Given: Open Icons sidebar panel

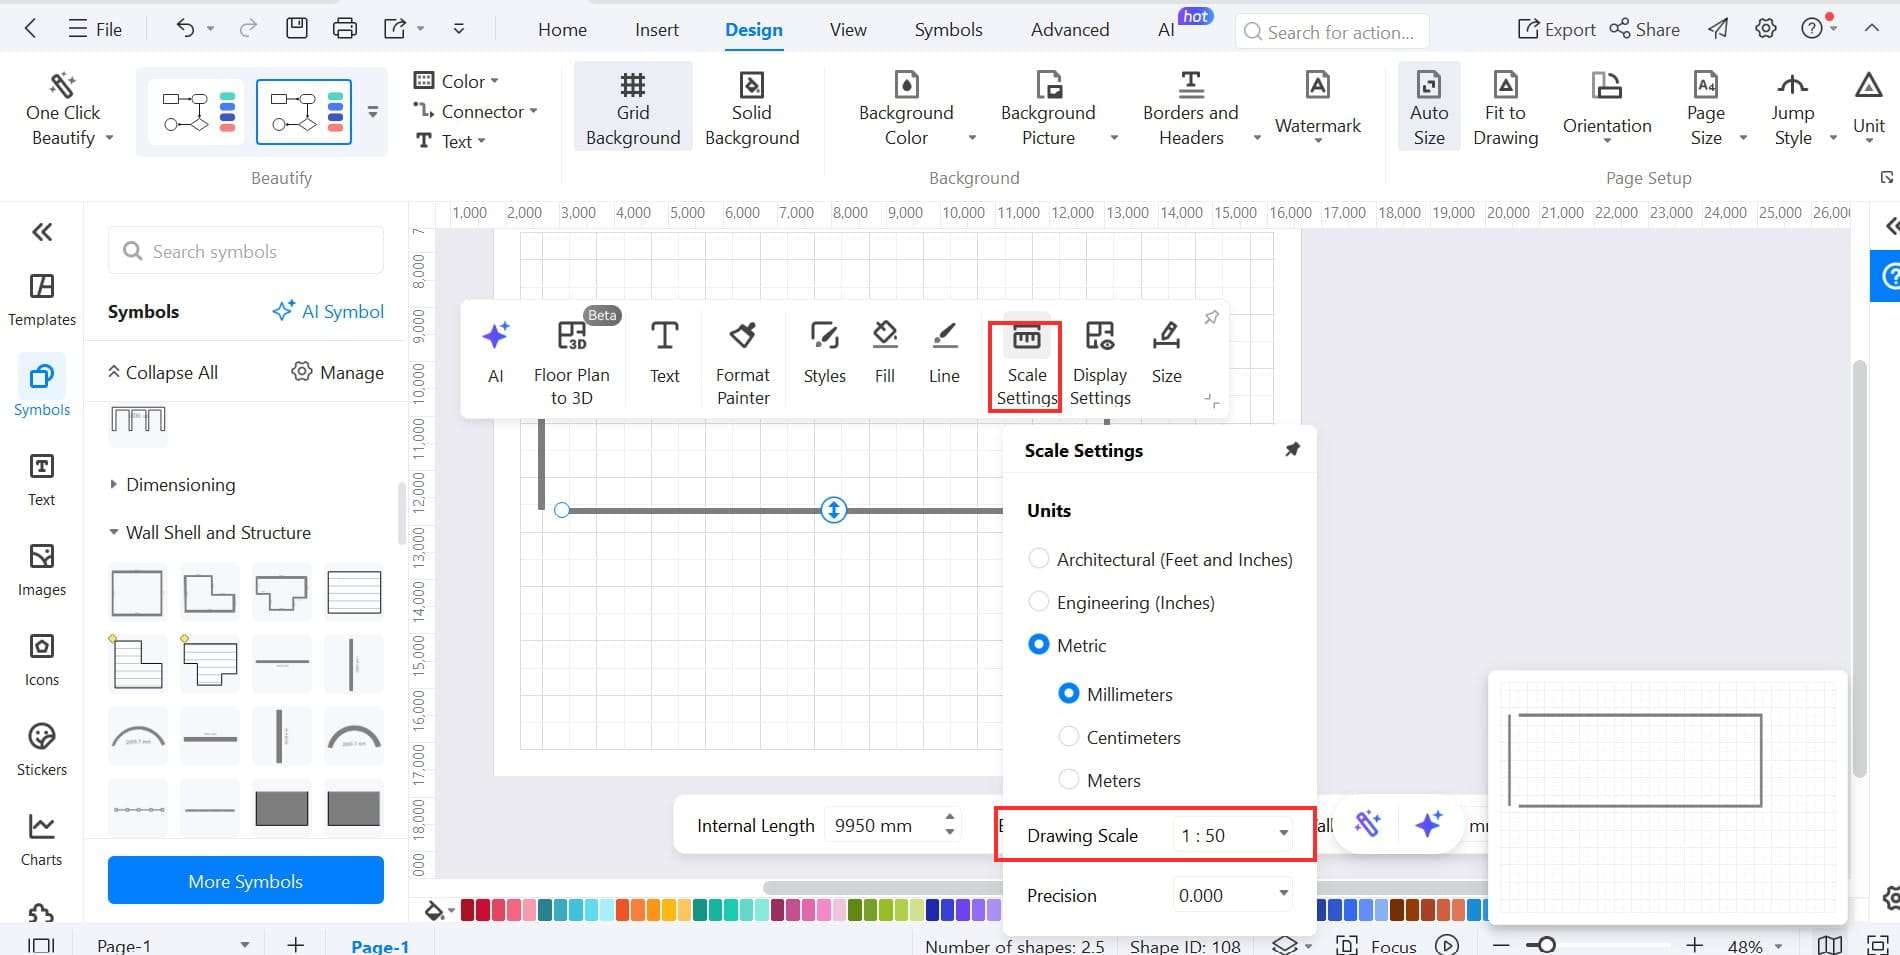Looking at the screenshot, I should tap(42, 660).
